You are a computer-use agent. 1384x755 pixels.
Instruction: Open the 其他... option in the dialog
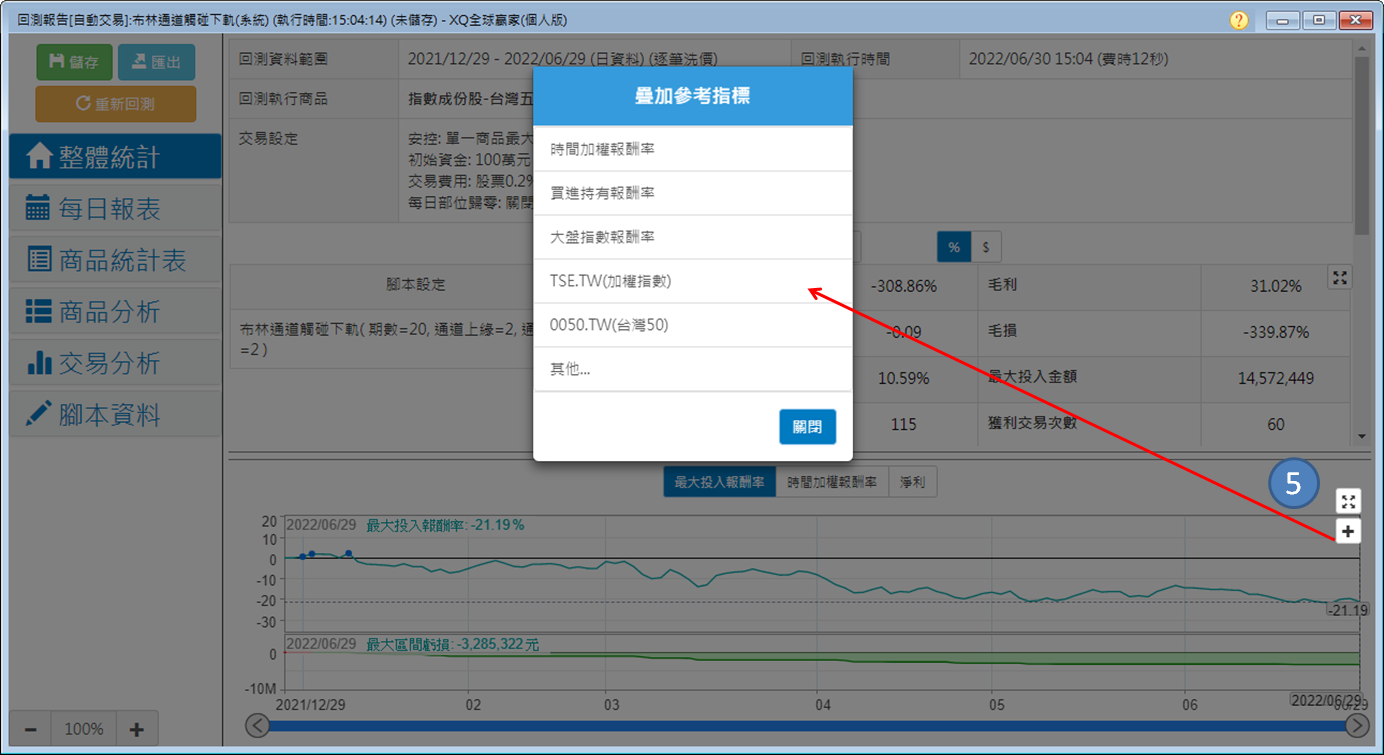point(692,369)
